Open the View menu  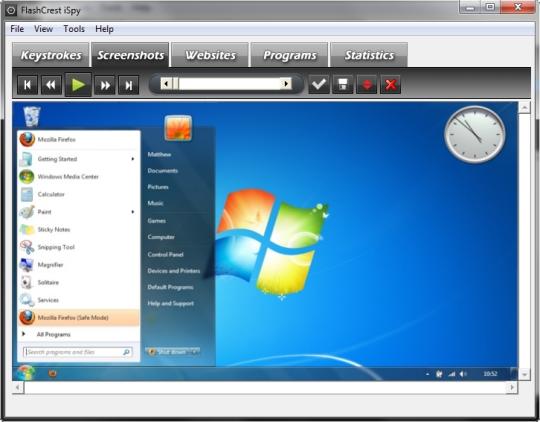point(43,29)
